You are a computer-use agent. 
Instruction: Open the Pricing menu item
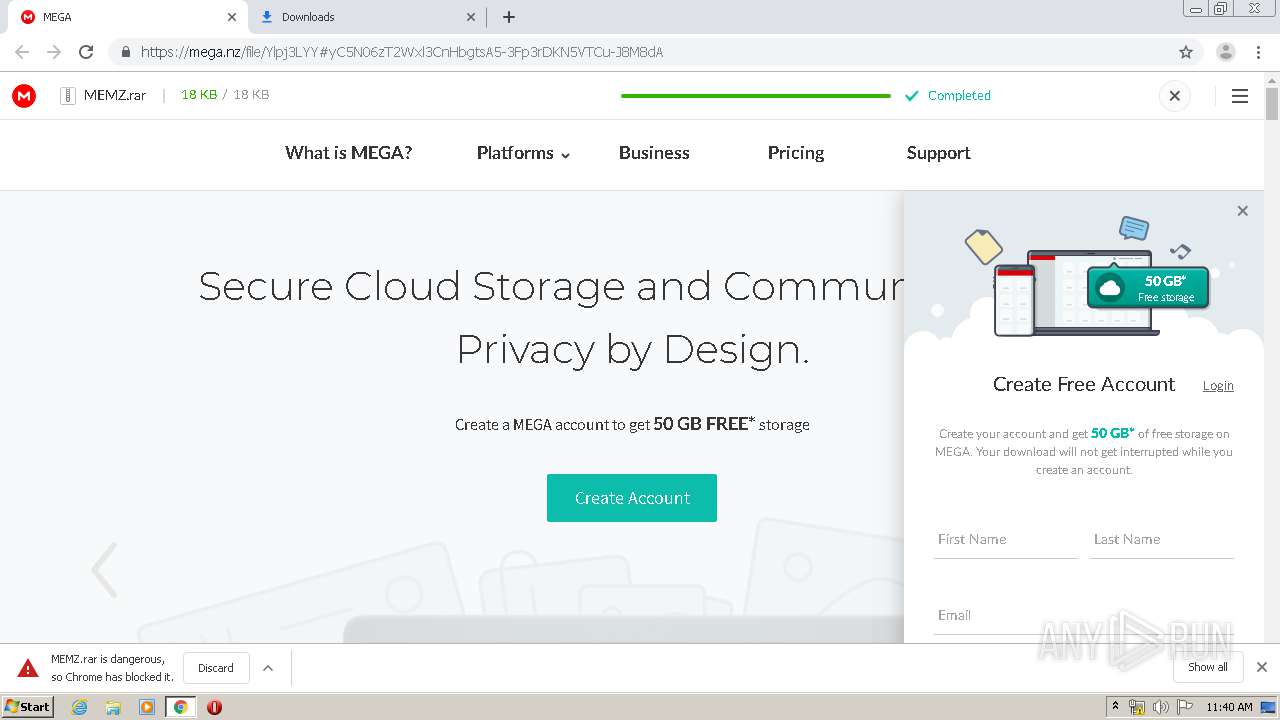[x=796, y=153]
